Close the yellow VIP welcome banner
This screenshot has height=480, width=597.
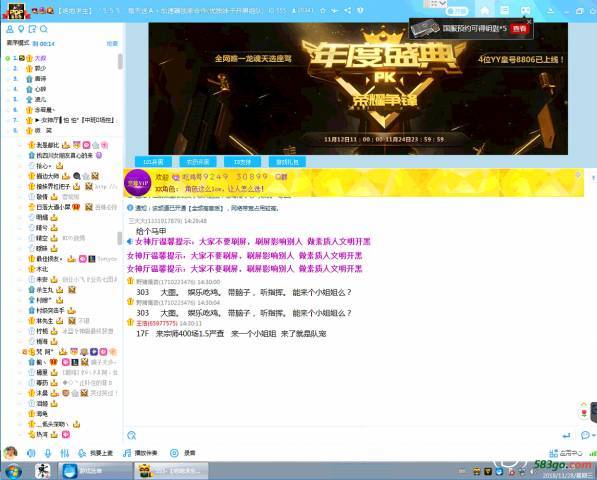point(578,175)
